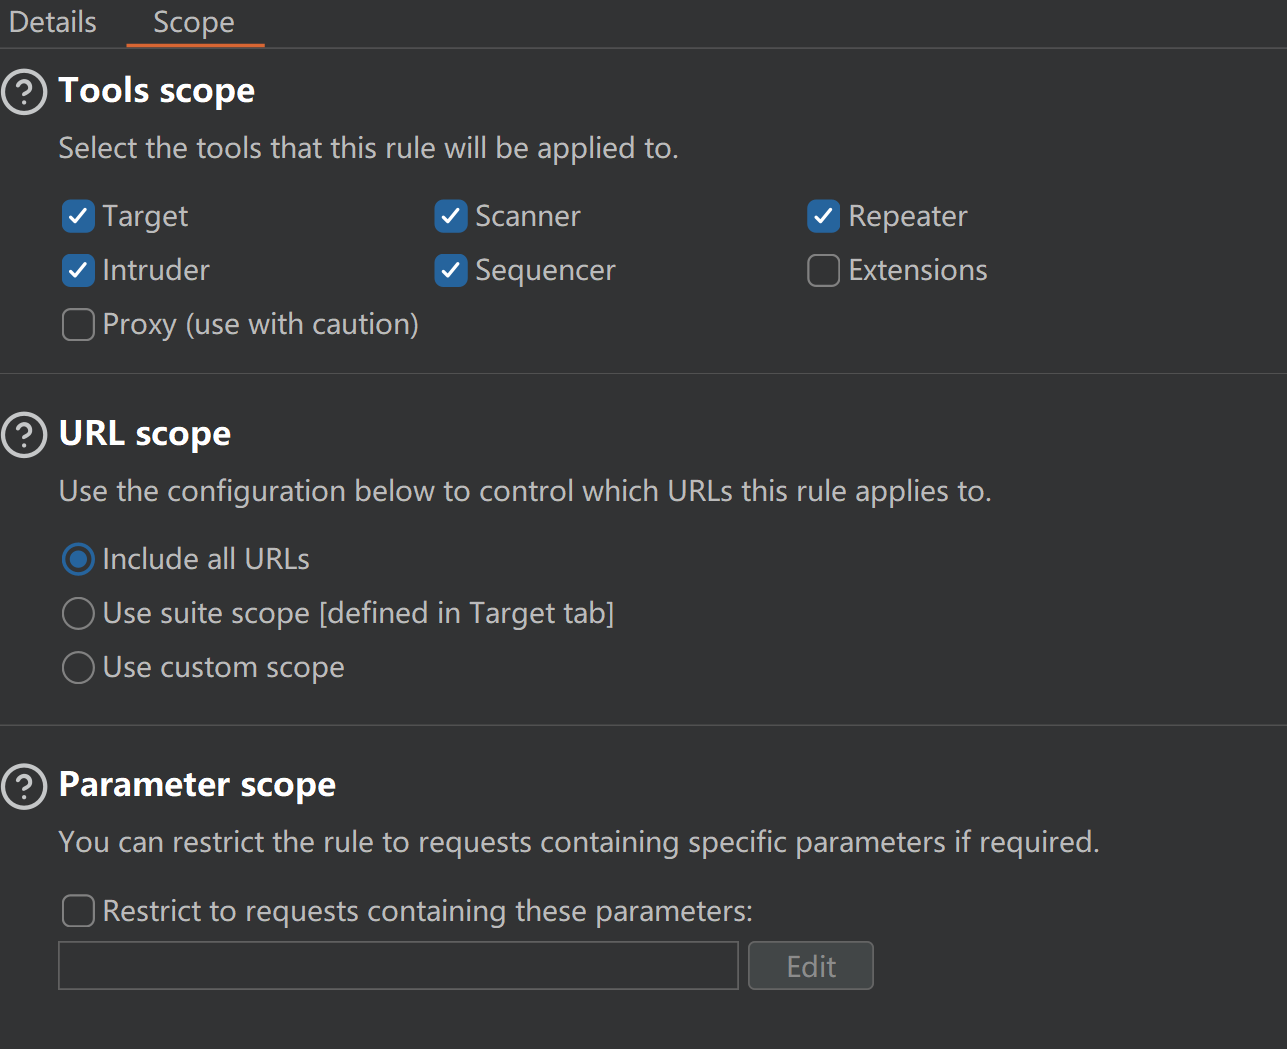Click the parameters text input field
The image size is (1287, 1049).
(x=398, y=965)
